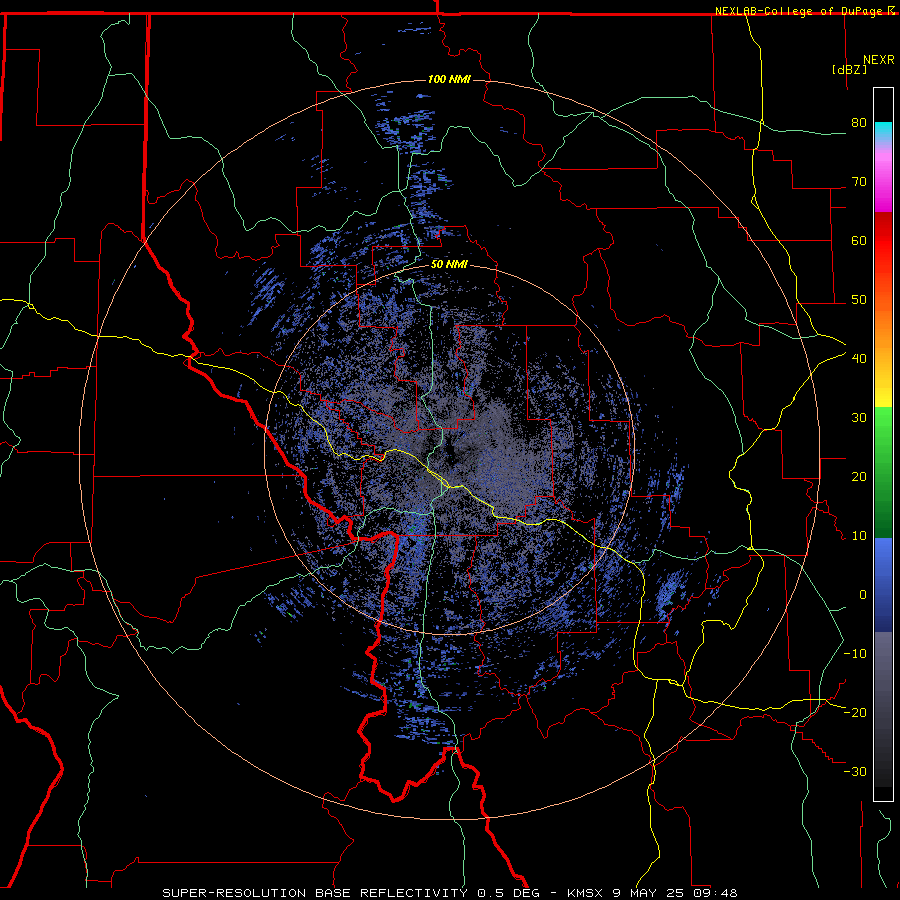Click the red 60 dBZ color band
900x900 pixels.
883,241
